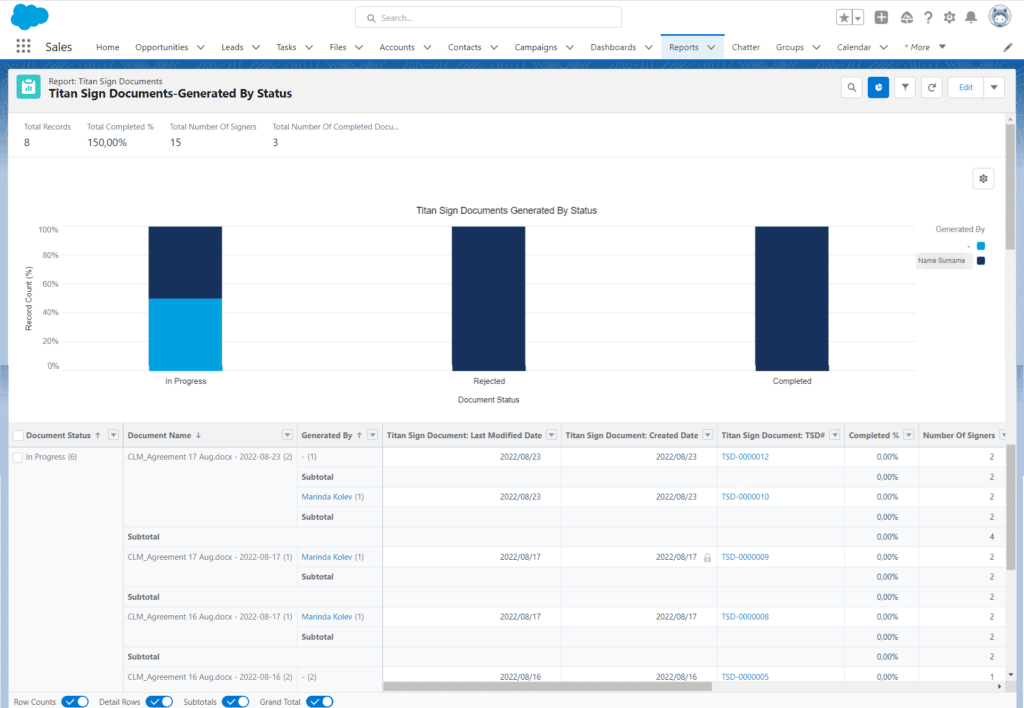Viewport: 1024px width, 708px height.
Task: Check the In Progress row checkbox
Action: point(17,457)
